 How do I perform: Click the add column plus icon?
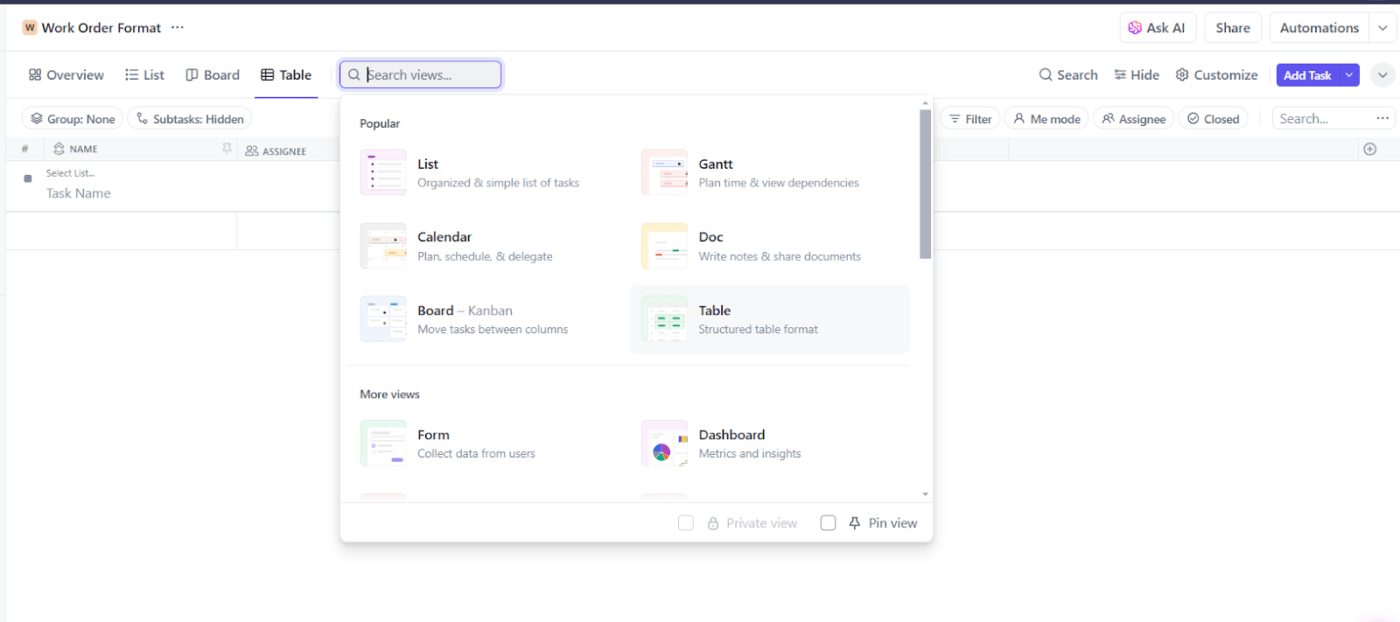tap(1370, 149)
